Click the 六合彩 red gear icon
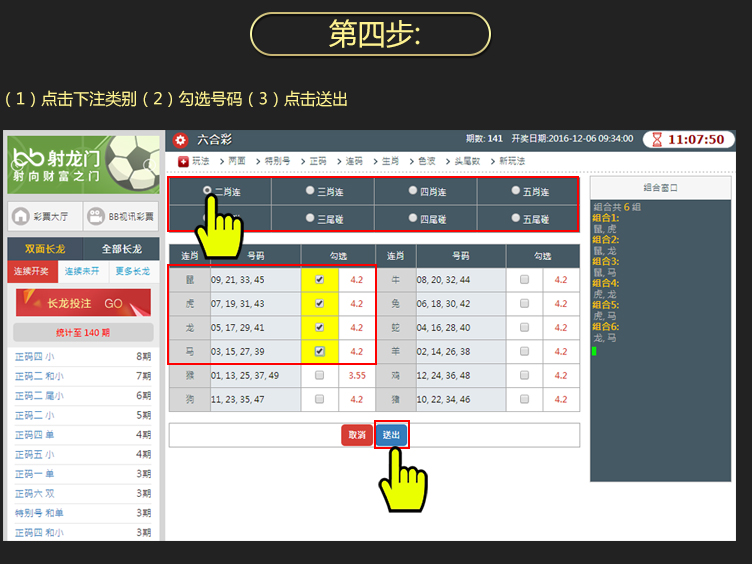Image resolution: width=752 pixels, height=564 pixels. (x=180, y=140)
